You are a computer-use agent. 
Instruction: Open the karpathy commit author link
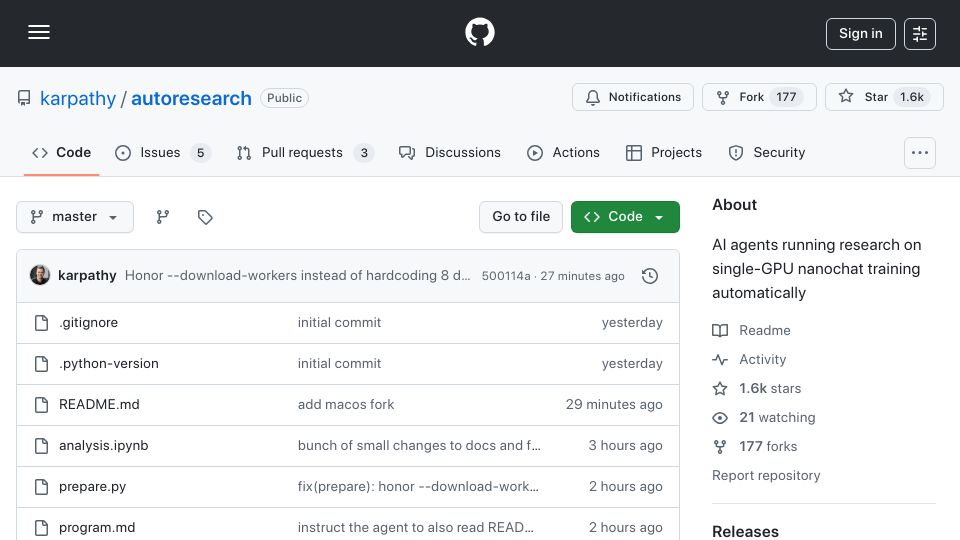[87, 276]
